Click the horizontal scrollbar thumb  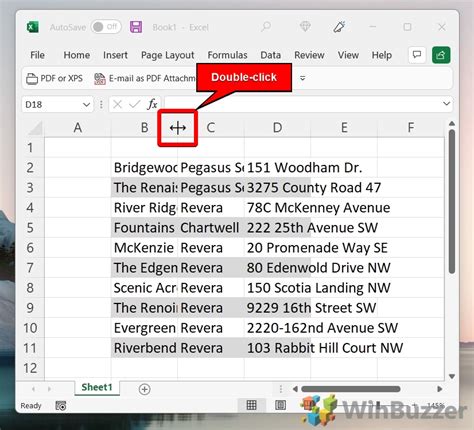(351, 389)
